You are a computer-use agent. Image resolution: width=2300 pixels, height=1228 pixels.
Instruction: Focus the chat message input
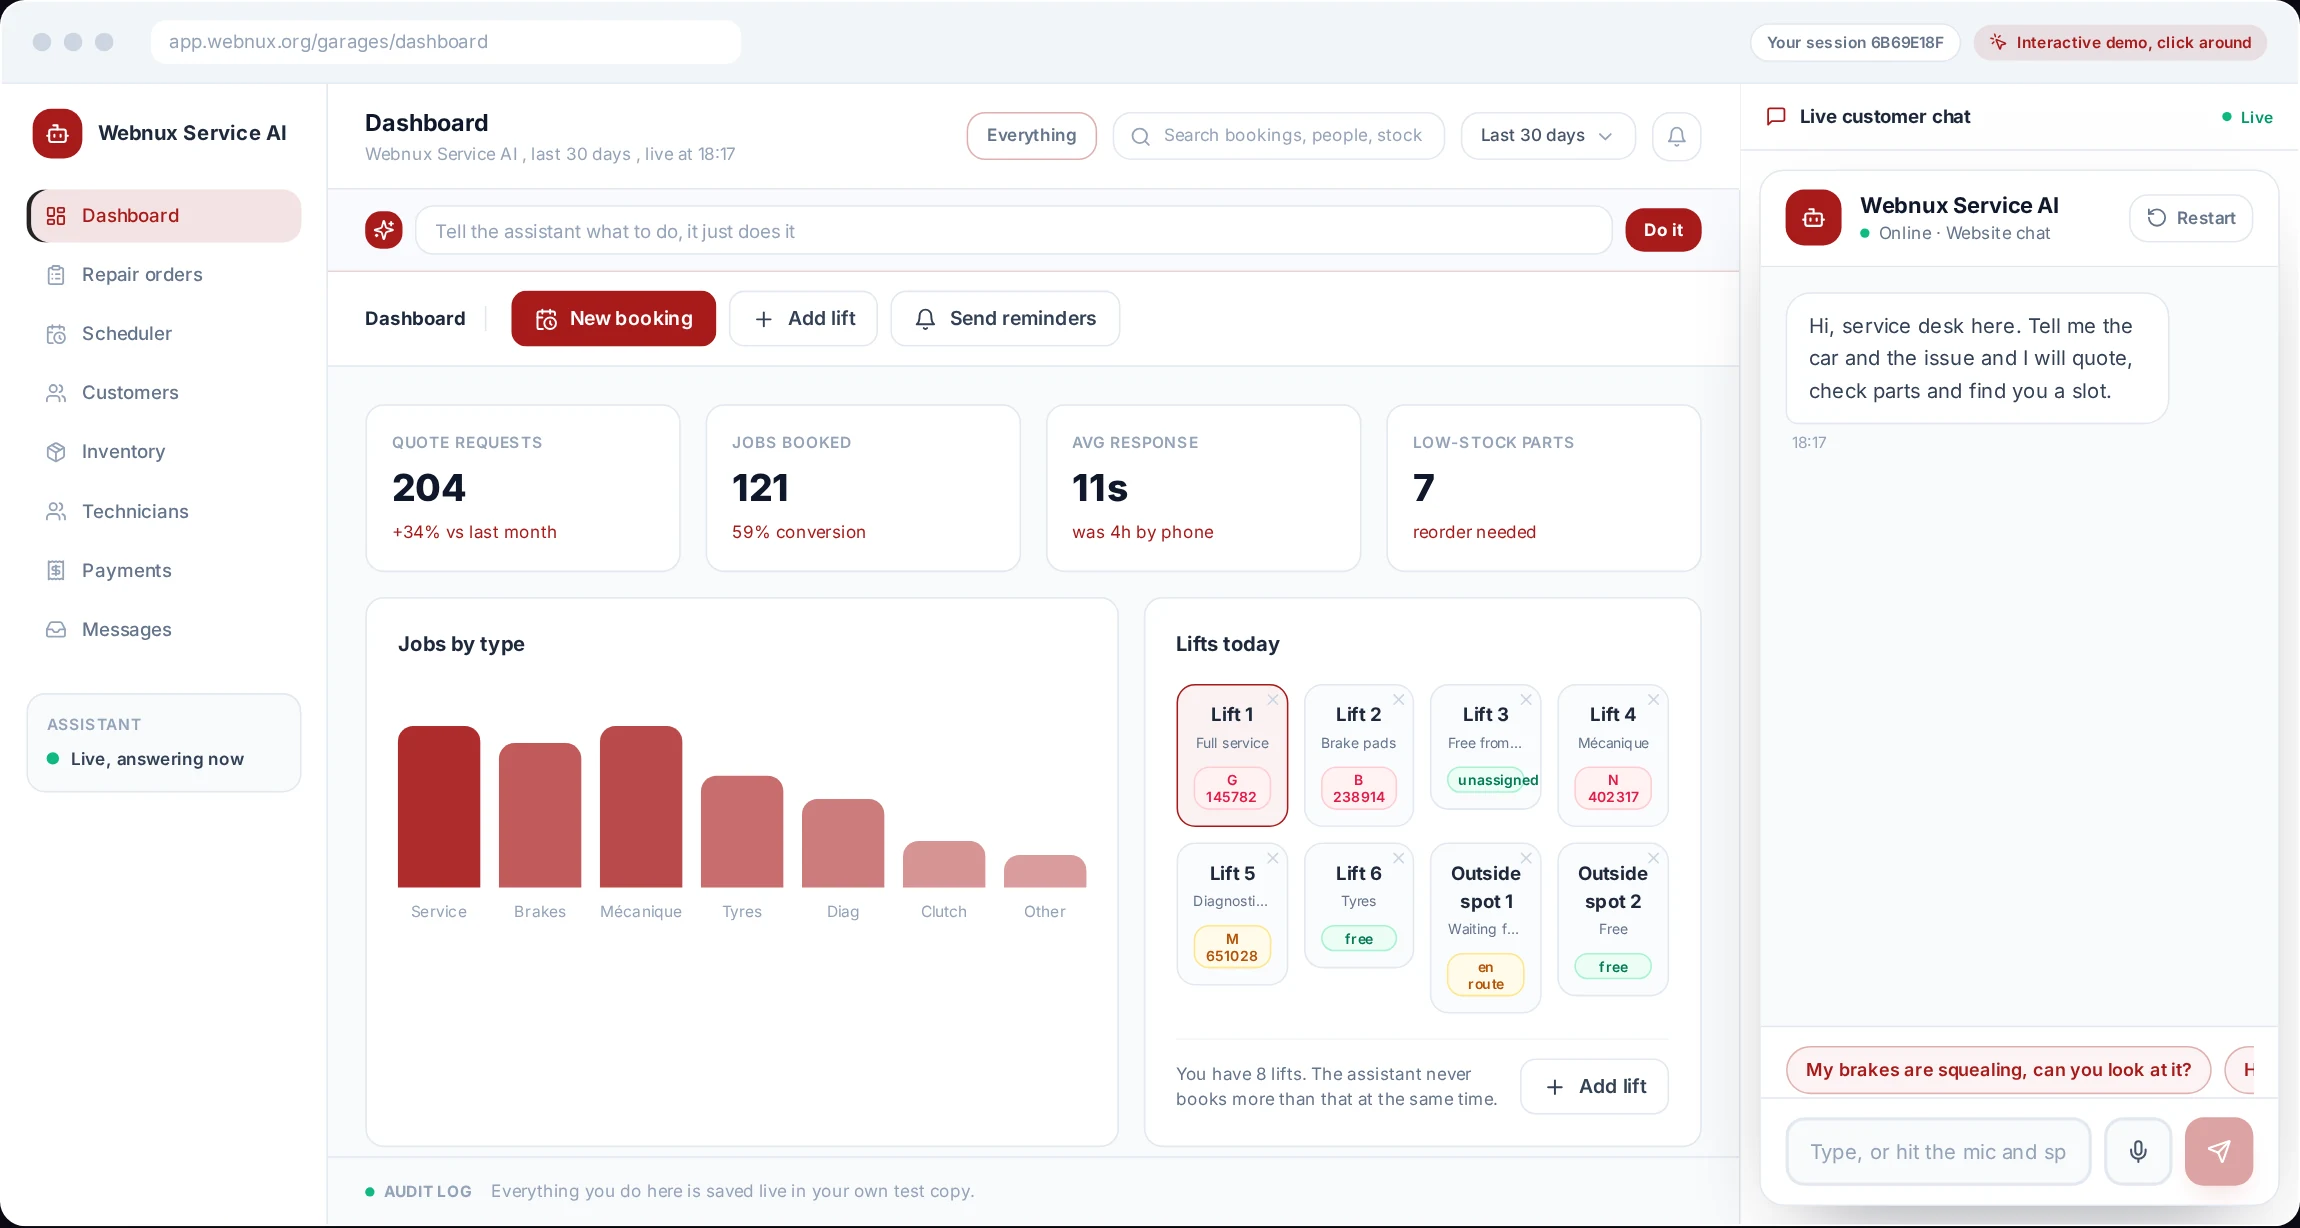click(x=1938, y=1152)
